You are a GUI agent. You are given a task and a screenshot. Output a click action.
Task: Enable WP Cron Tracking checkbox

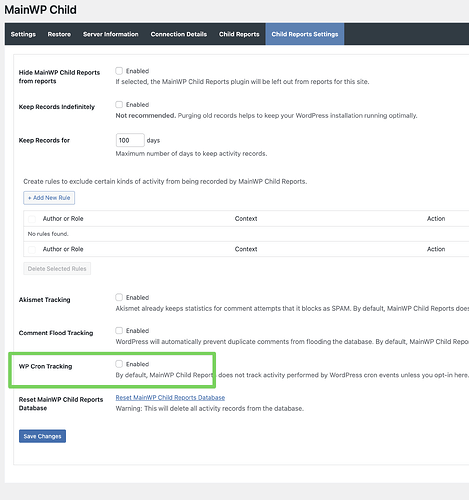click(x=119, y=364)
